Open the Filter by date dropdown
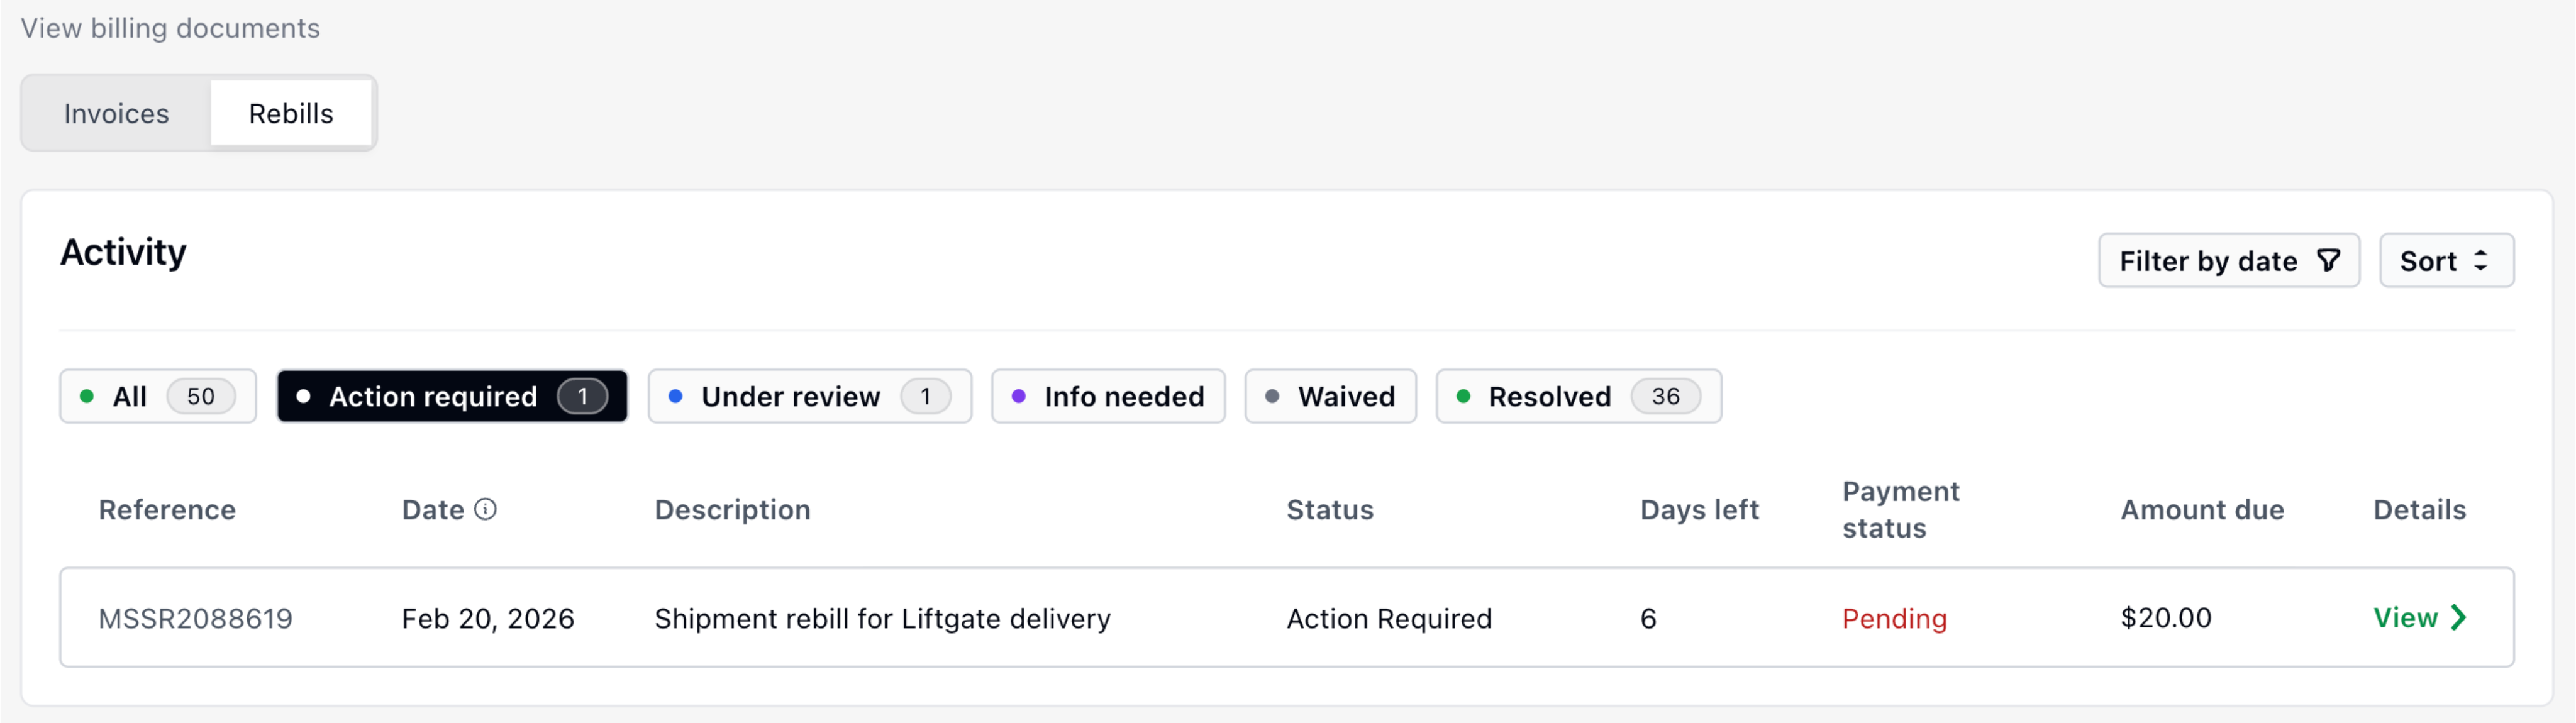 (x=2228, y=261)
